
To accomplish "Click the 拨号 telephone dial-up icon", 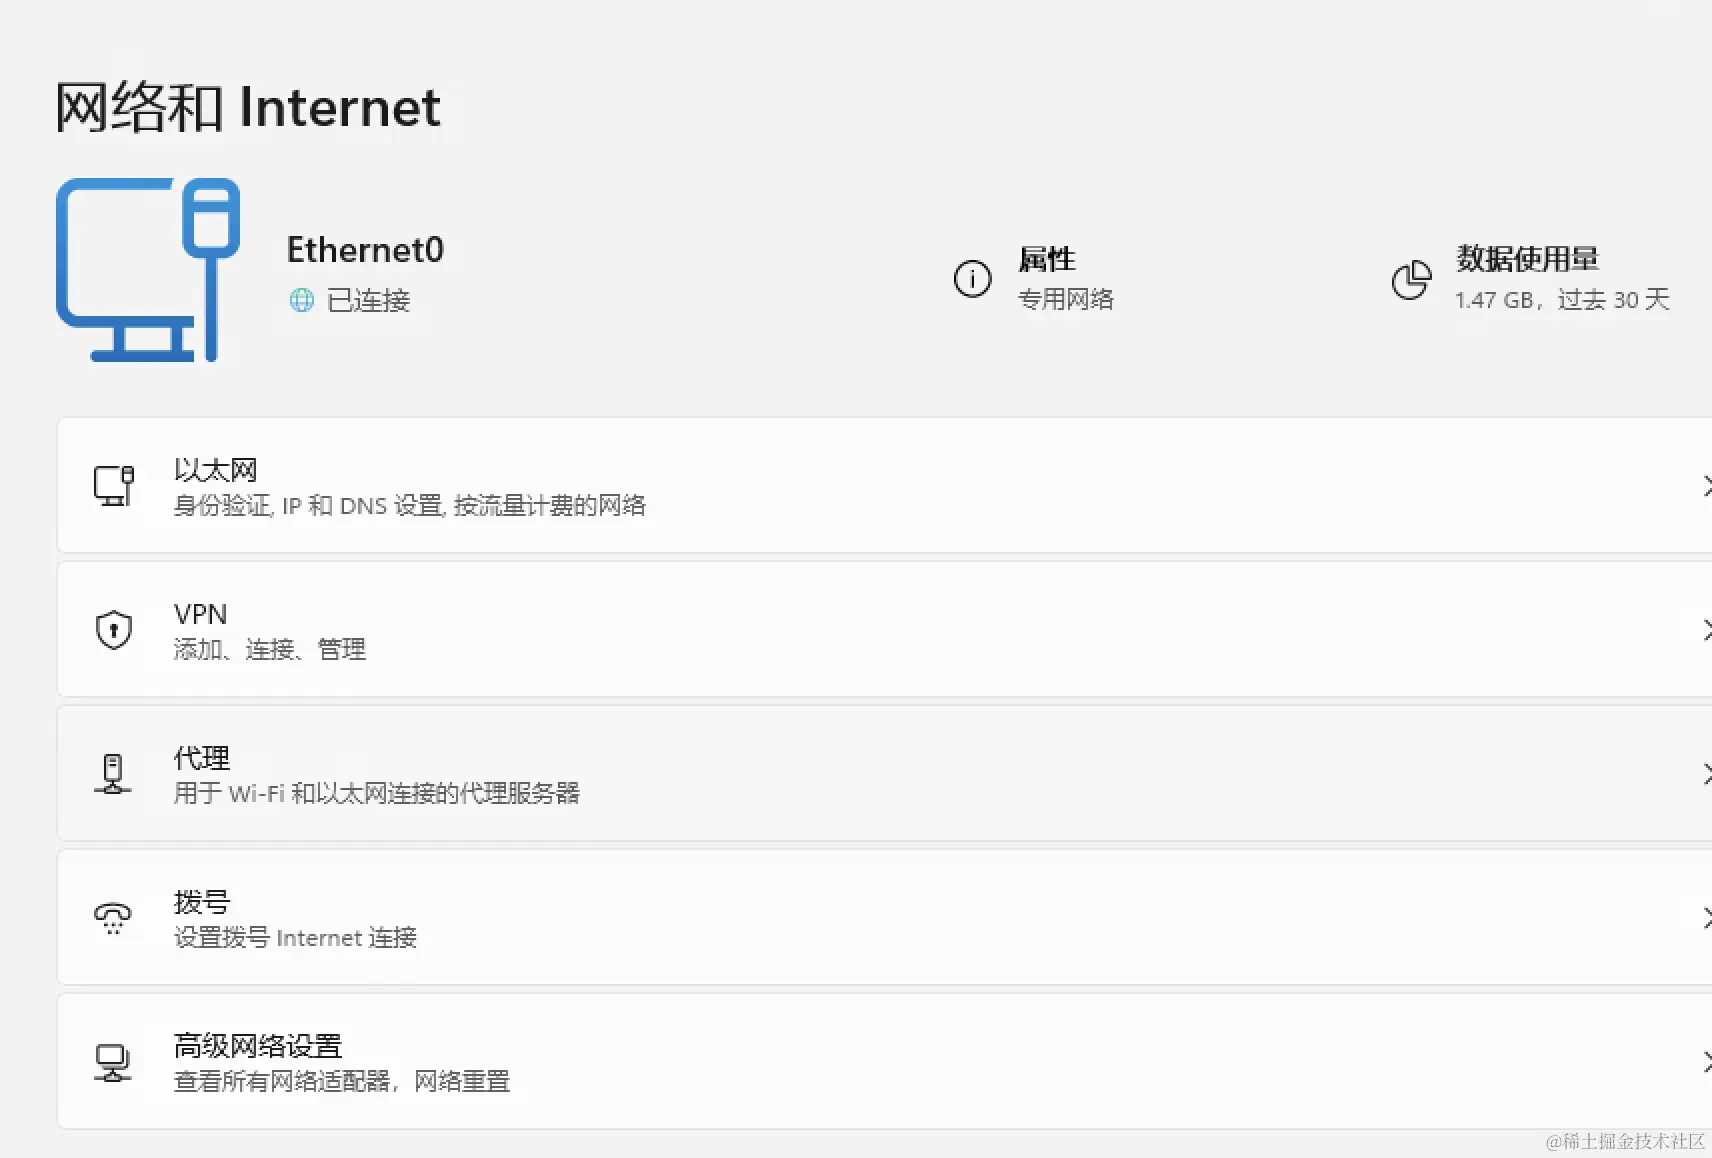I will click(x=113, y=918).
